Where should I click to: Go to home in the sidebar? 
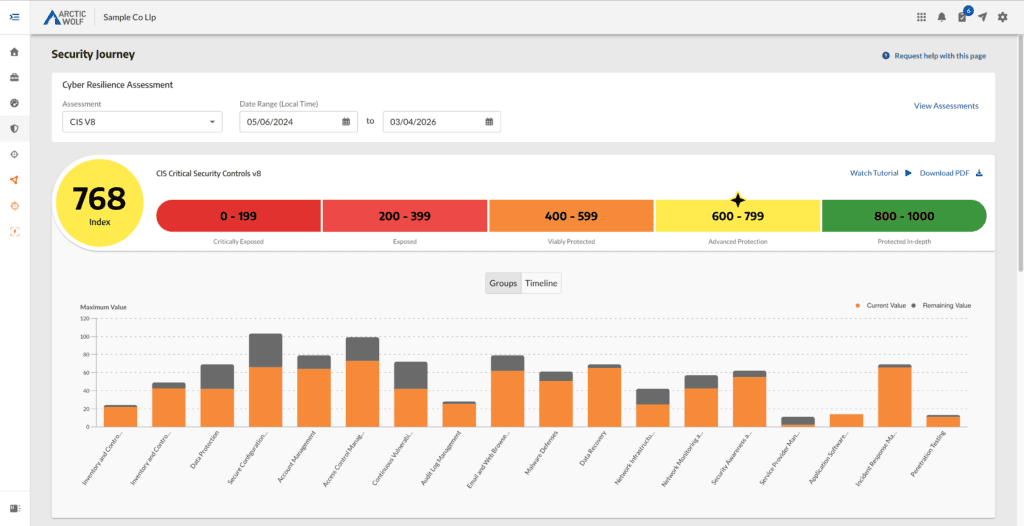point(14,52)
